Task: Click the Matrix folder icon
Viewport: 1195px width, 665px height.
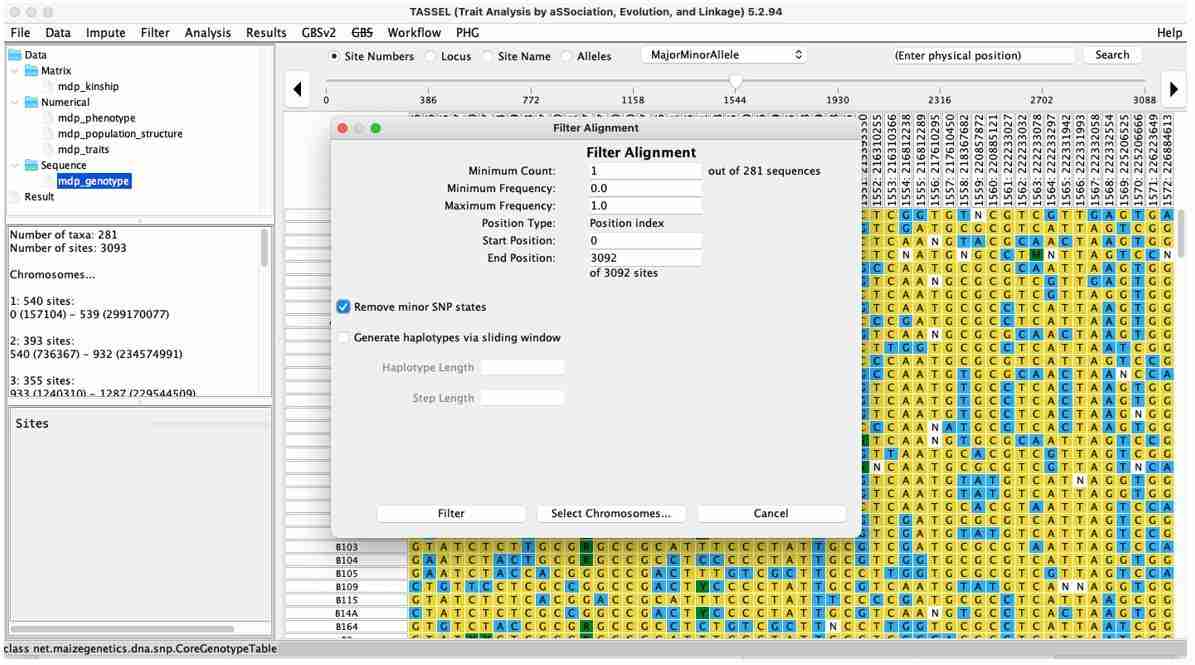Action: pyautogui.click(x=31, y=71)
